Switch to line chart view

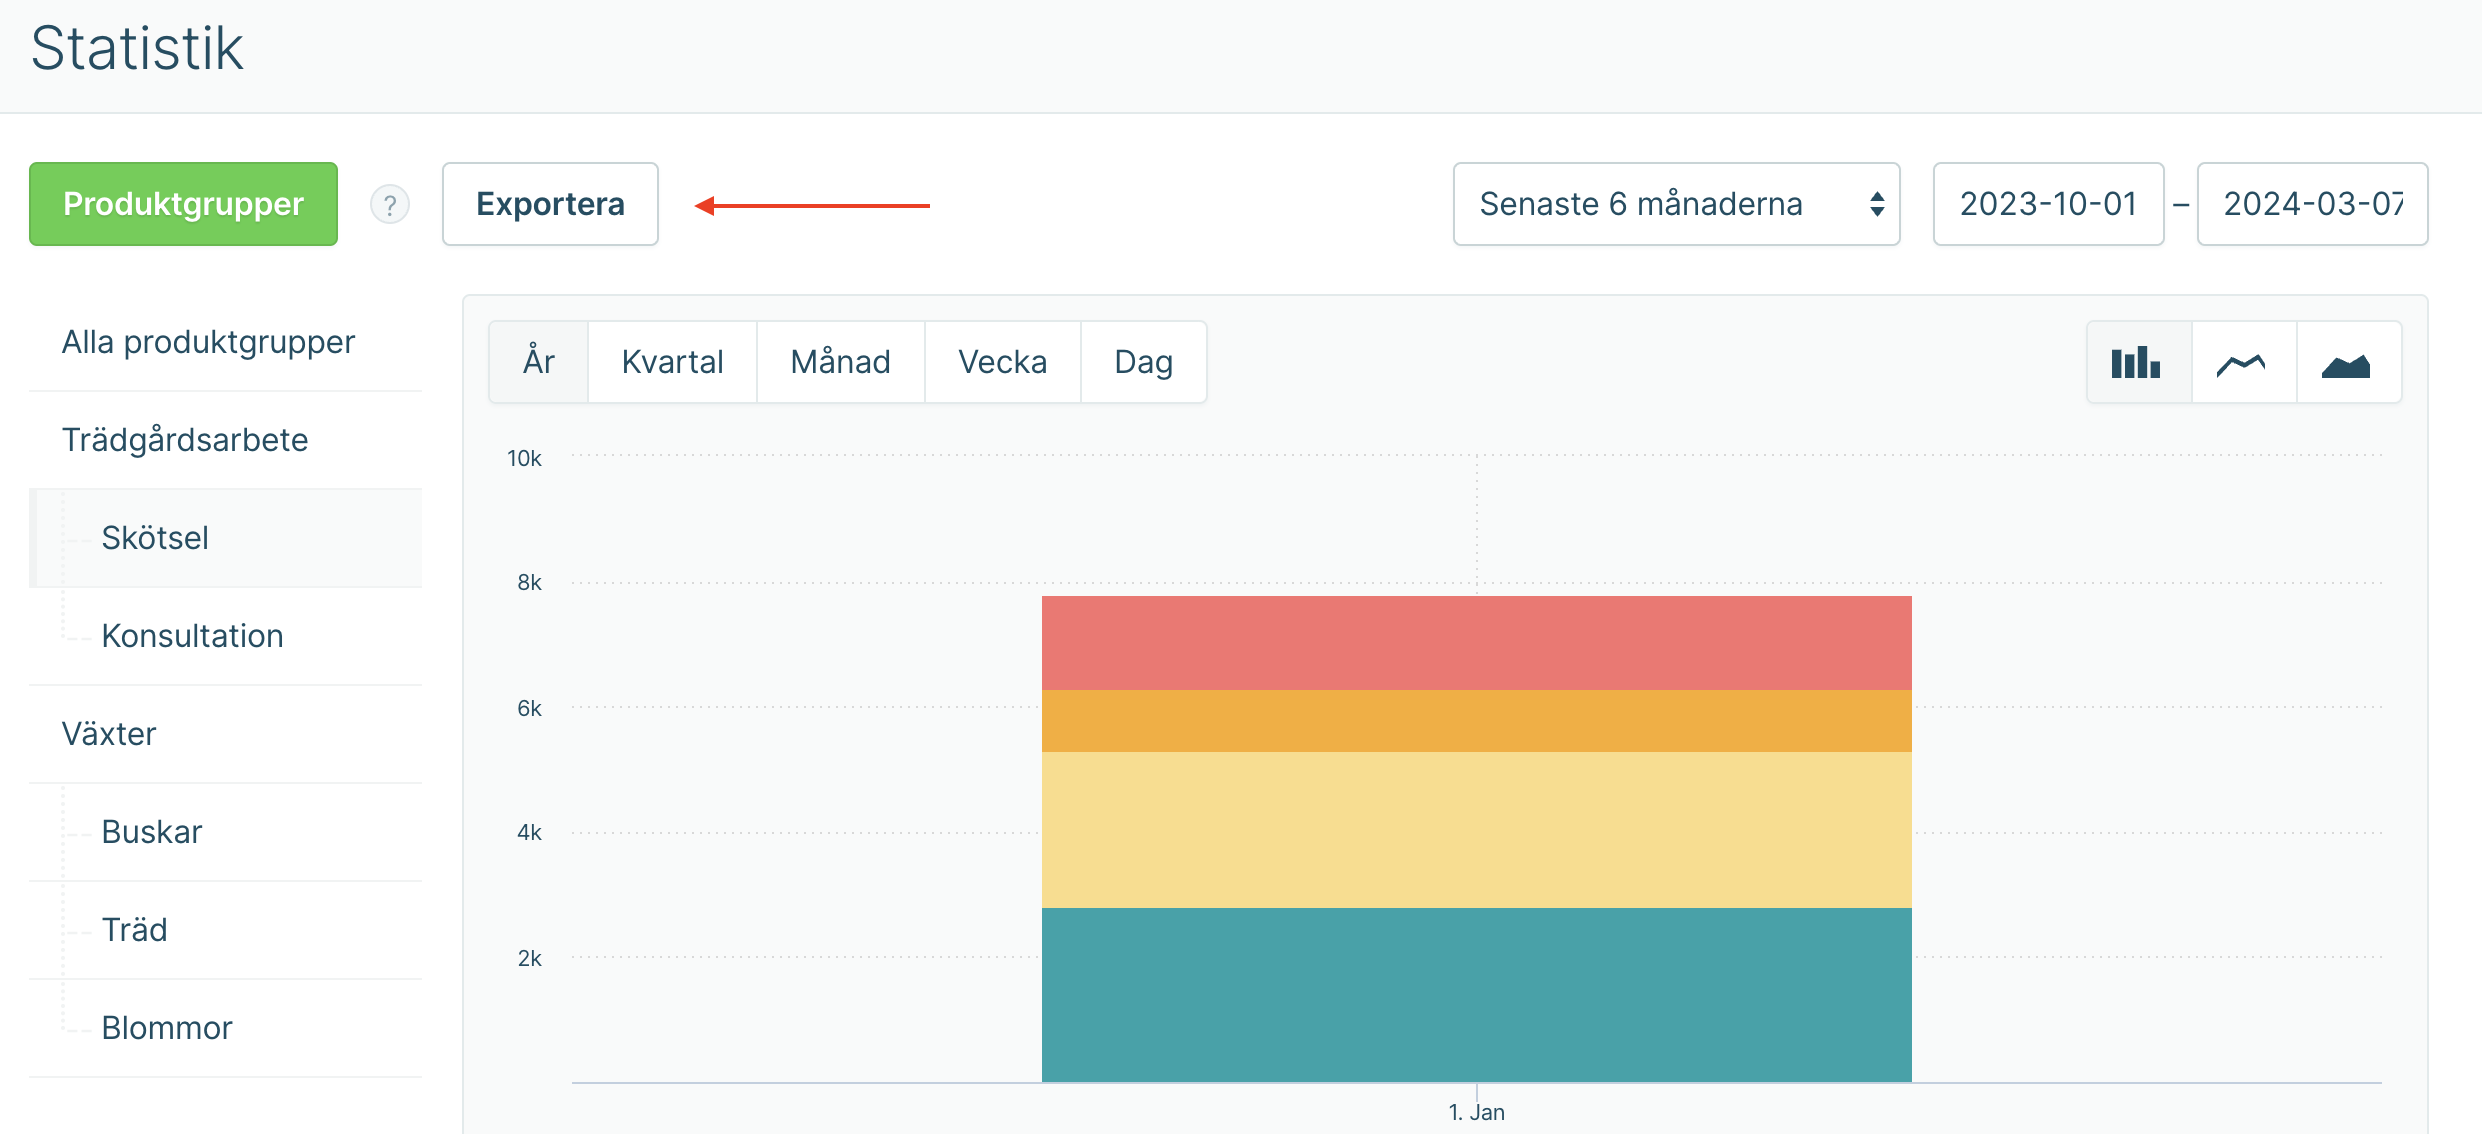pyautogui.click(x=2243, y=362)
